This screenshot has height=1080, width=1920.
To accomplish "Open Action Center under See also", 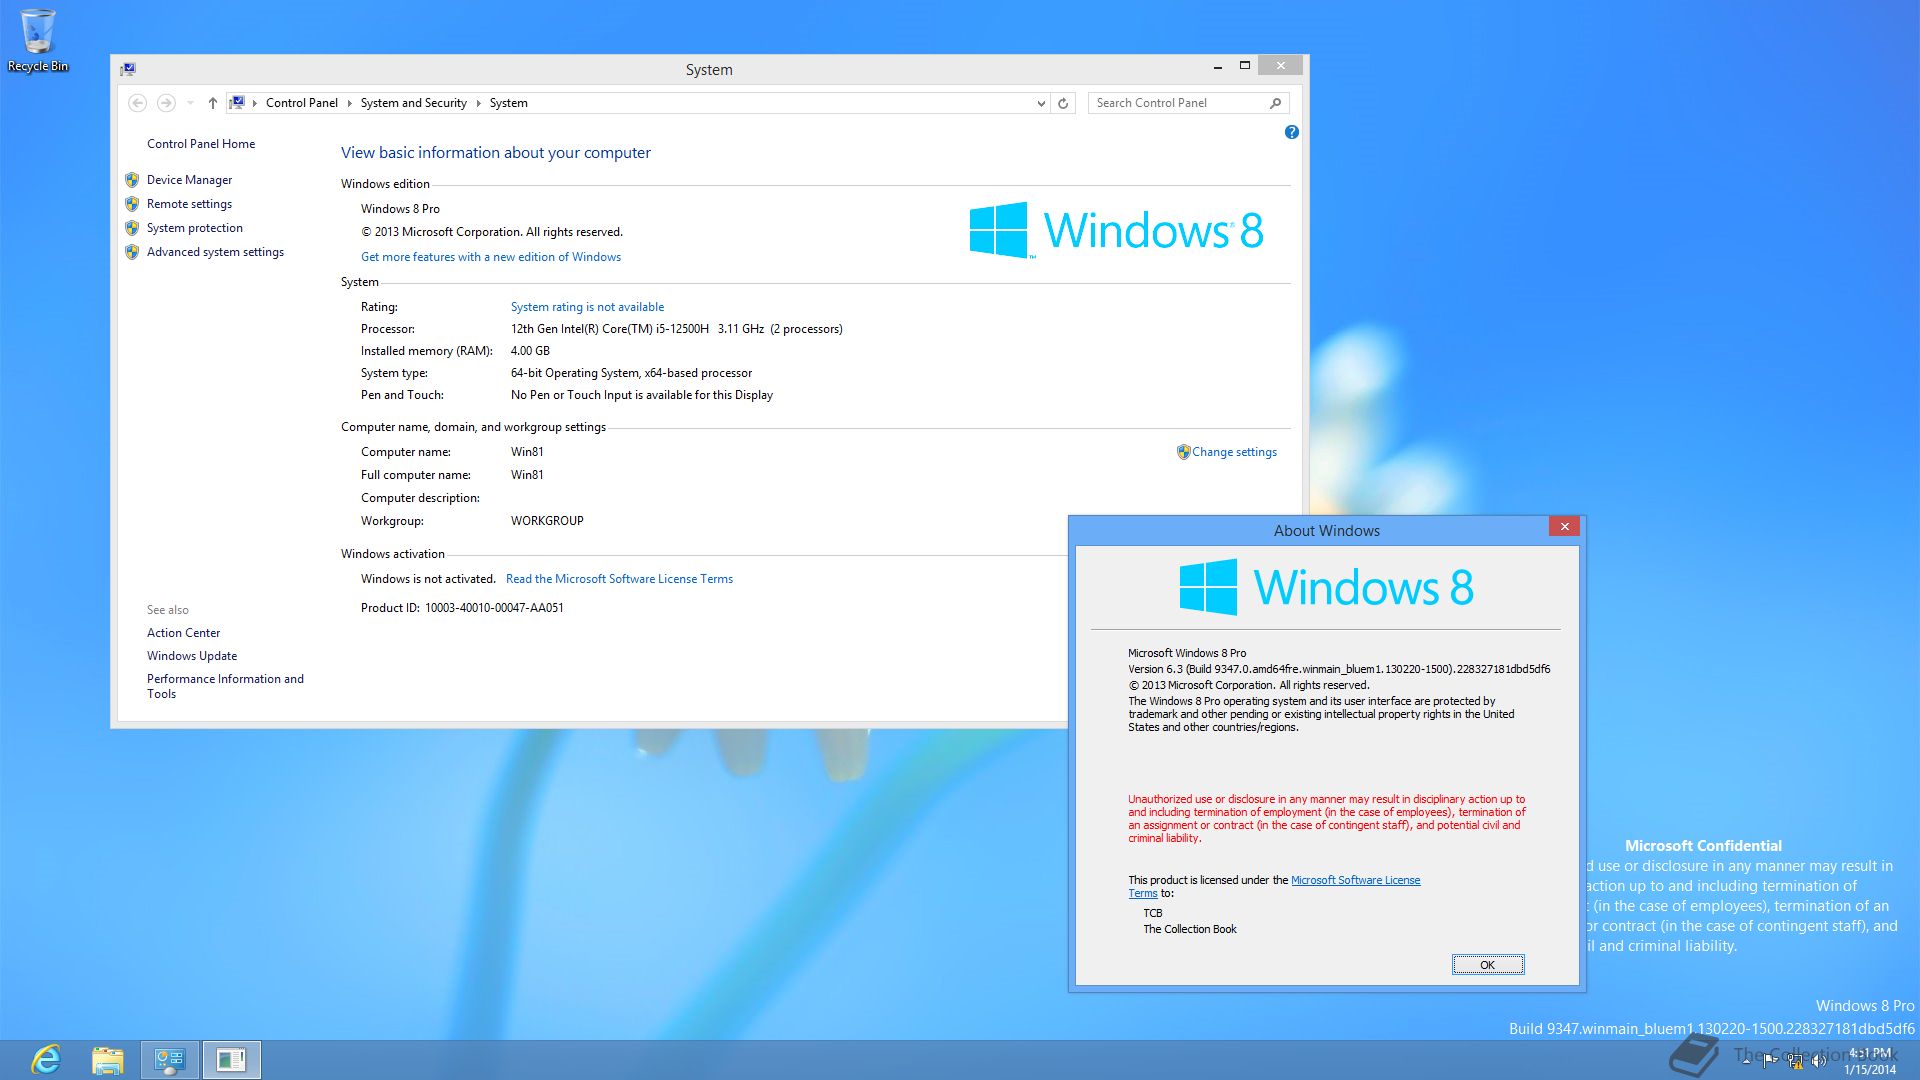I will (x=183, y=633).
